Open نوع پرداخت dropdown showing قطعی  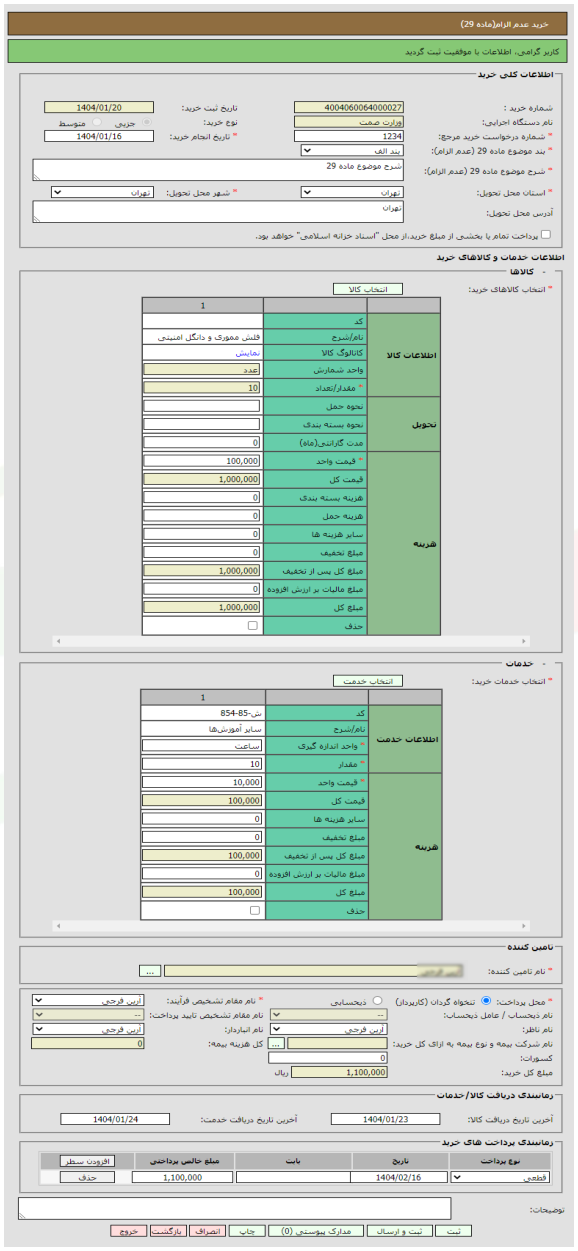pos(501,1178)
